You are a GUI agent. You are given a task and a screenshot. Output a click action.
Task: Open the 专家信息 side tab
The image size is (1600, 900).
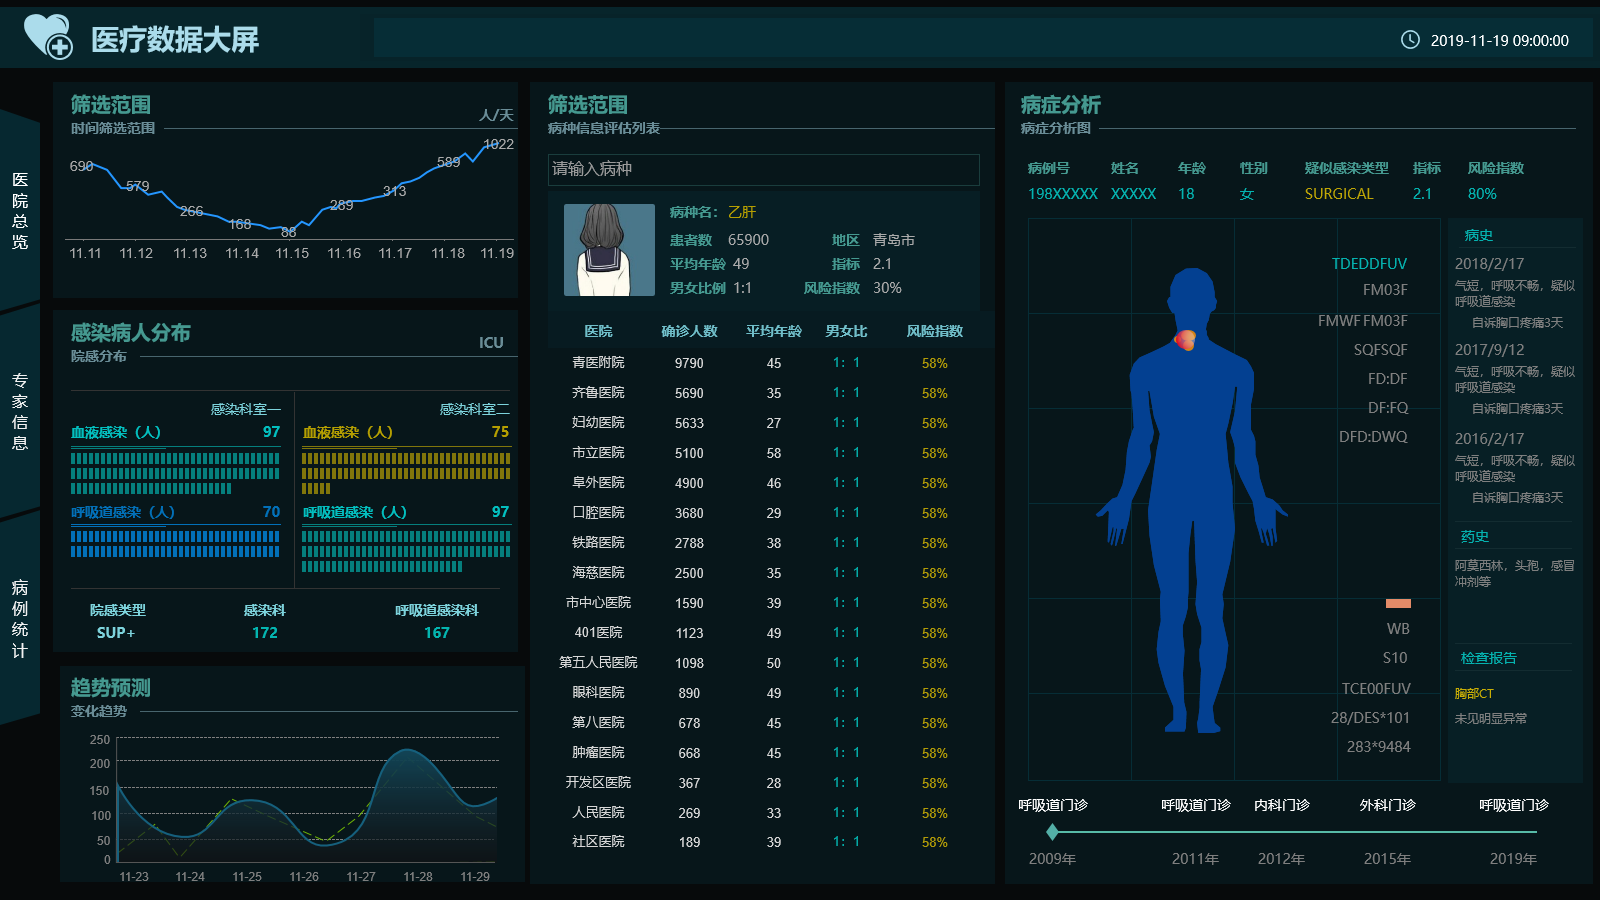(x=20, y=411)
